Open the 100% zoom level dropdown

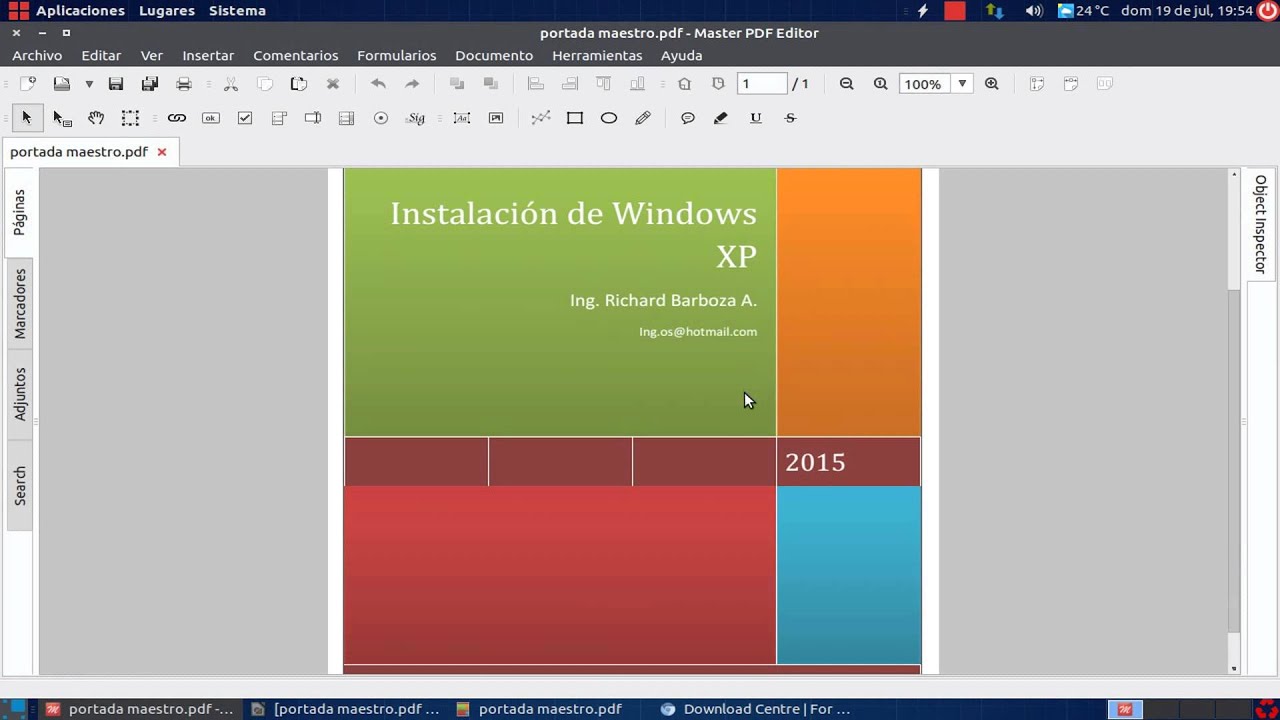[962, 84]
